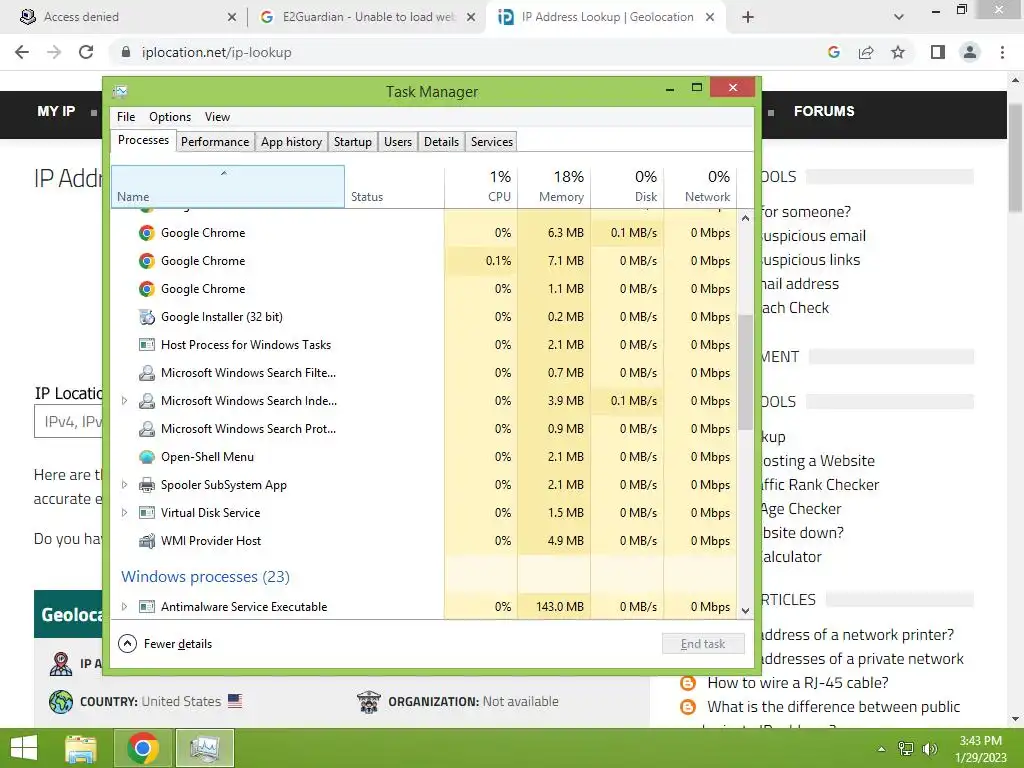
Task: Switch to the App history tab
Action: point(291,142)
